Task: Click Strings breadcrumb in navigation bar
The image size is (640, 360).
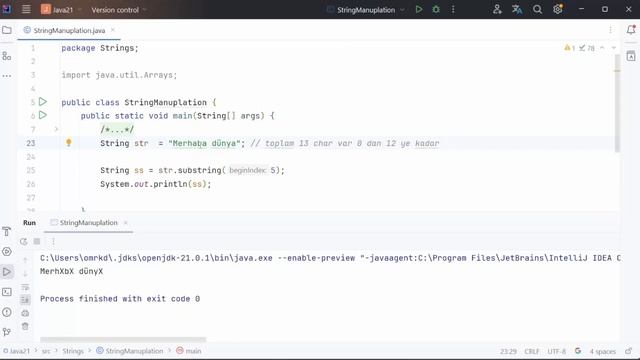Action: (x=73, y=351)
